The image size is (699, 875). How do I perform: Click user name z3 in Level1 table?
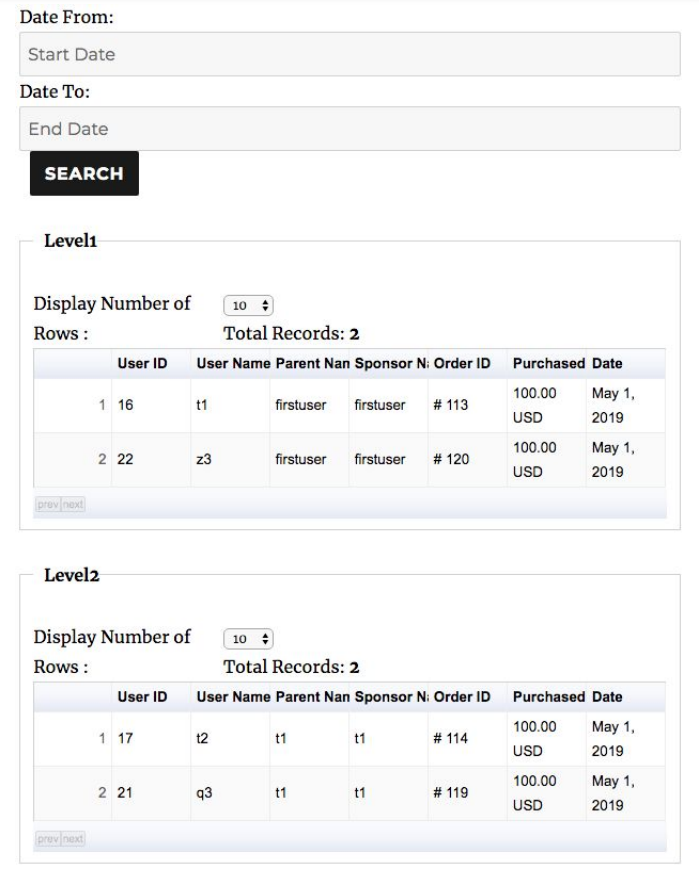point(204,459)
